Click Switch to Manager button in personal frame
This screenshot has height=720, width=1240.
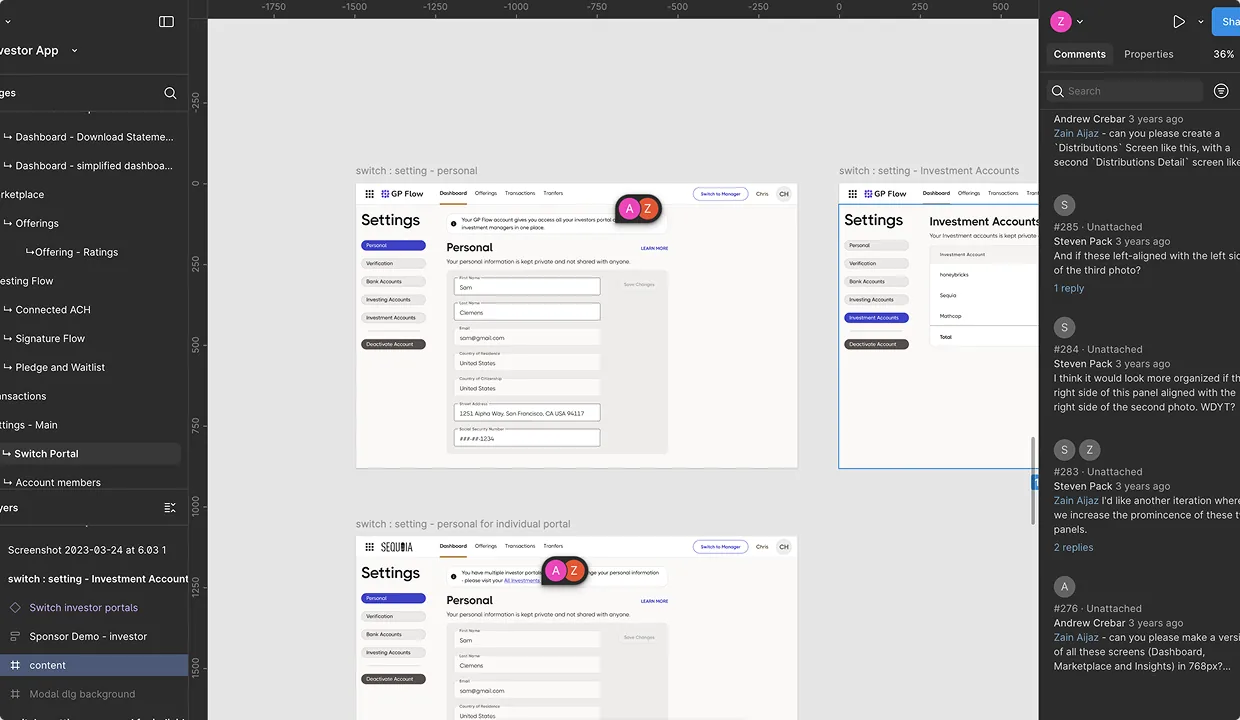720,194
